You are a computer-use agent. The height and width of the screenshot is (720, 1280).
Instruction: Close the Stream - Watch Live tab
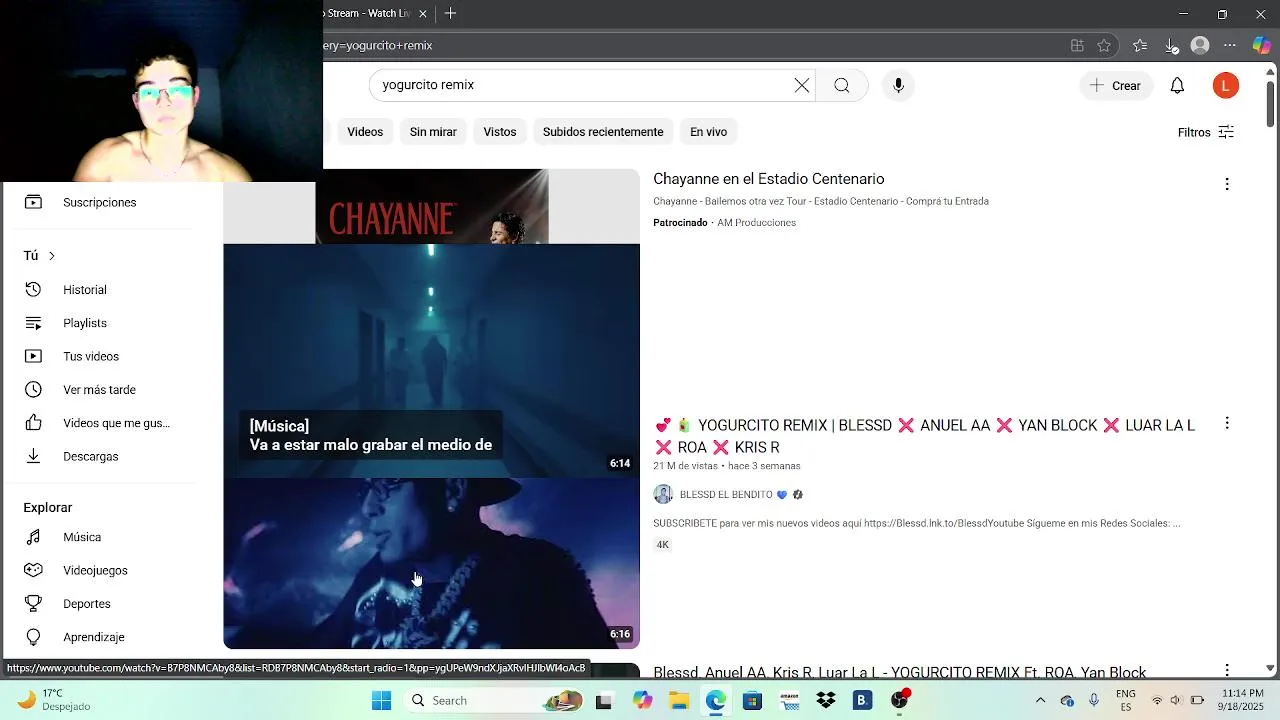(x=423, y=14)
